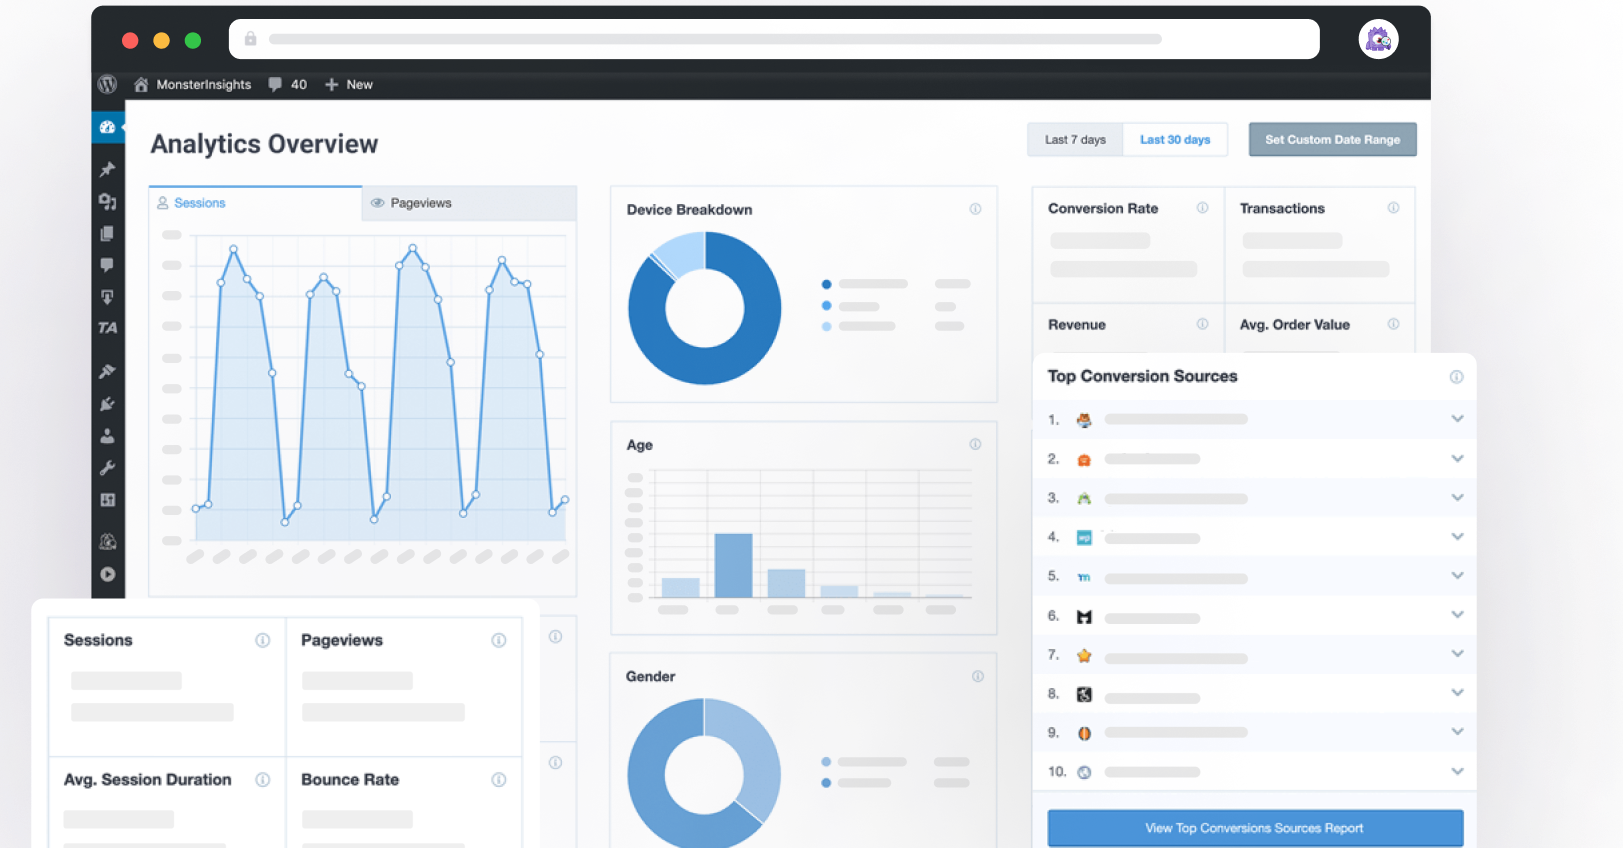Switch date range to Last 7 days
Screen dimensions: 1623x848
coord(1075,140)
